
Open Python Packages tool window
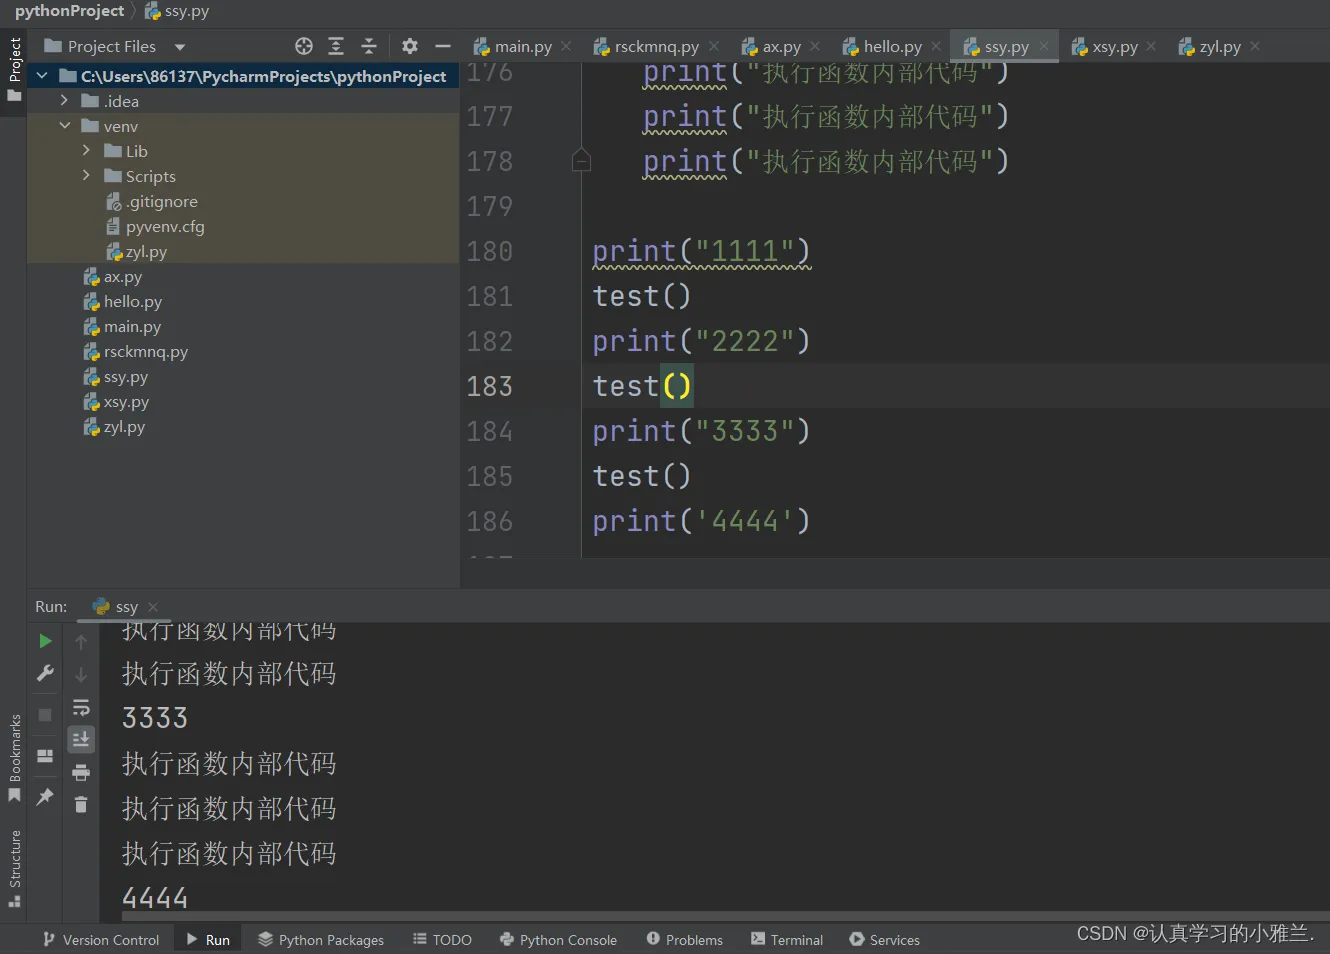321,940
